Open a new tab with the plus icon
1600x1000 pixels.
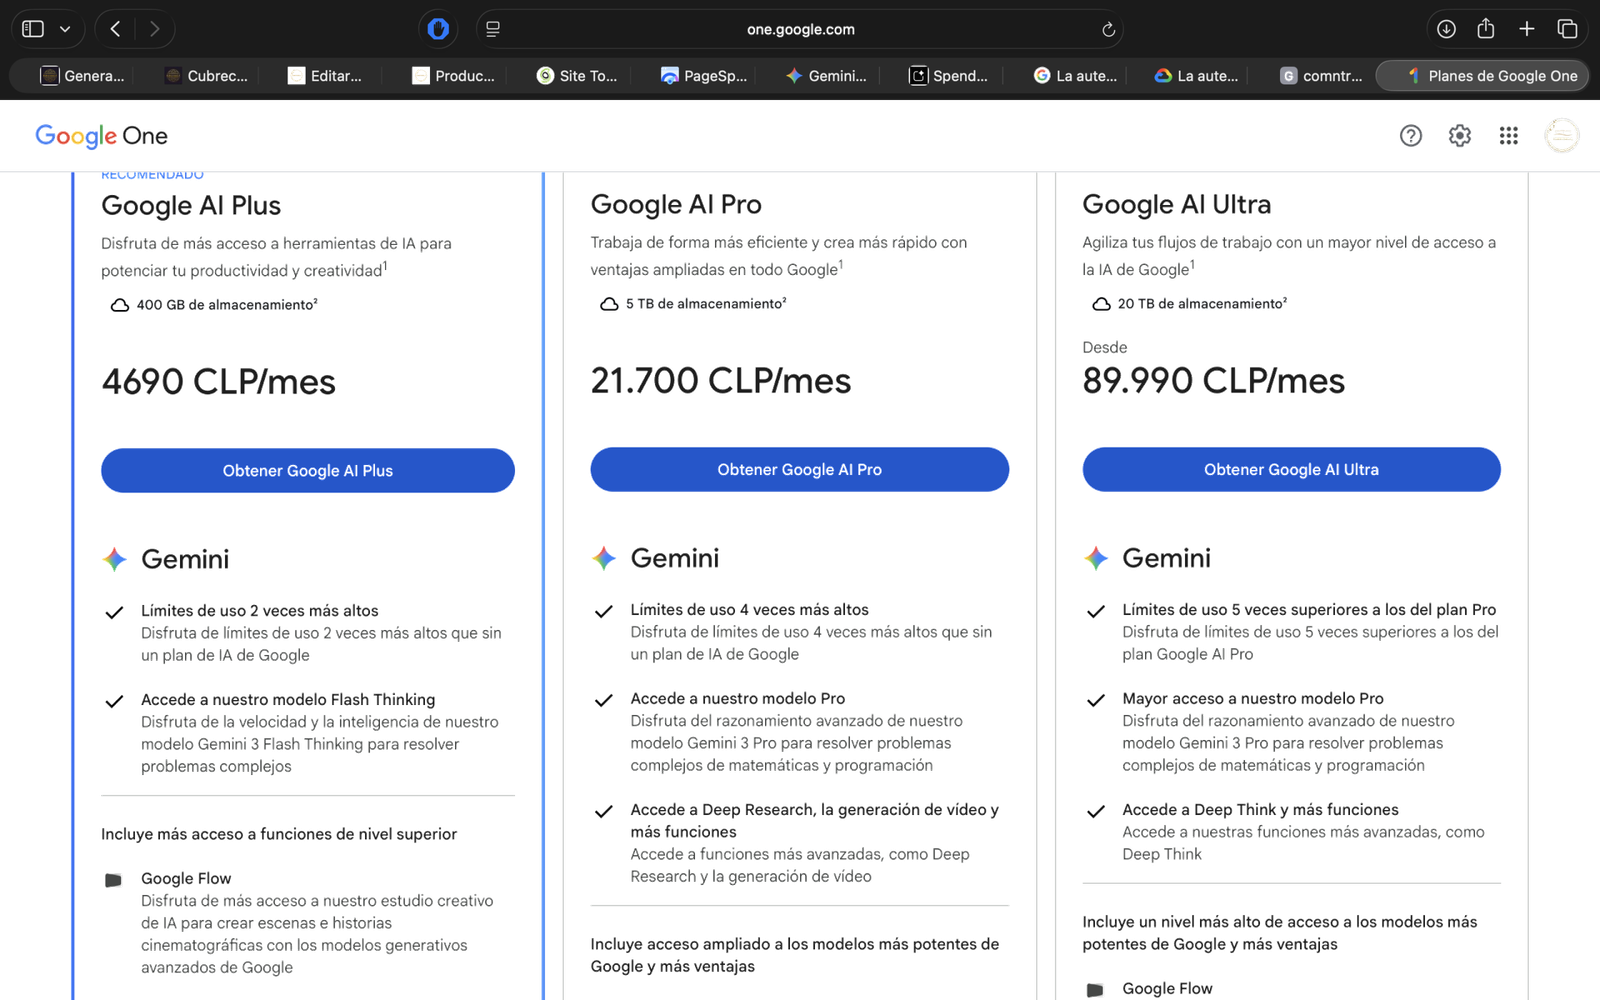pos(1527,29)
